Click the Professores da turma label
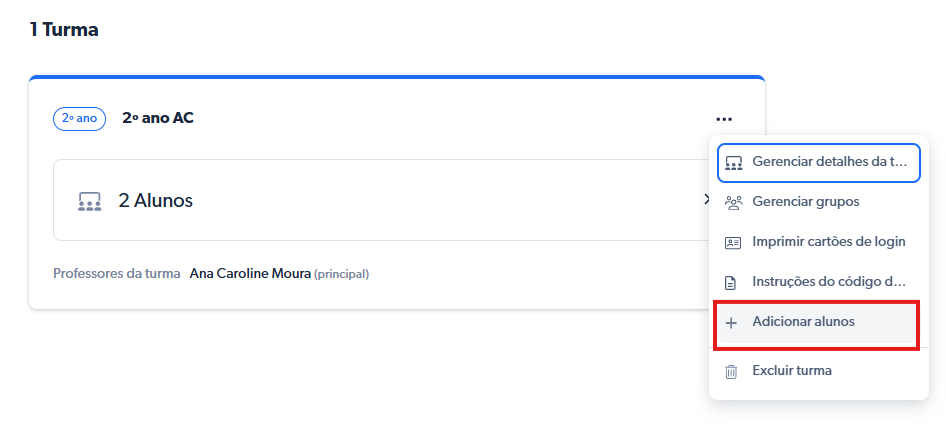This screenshot has height=440, width=946. click(x=116, y=273)
